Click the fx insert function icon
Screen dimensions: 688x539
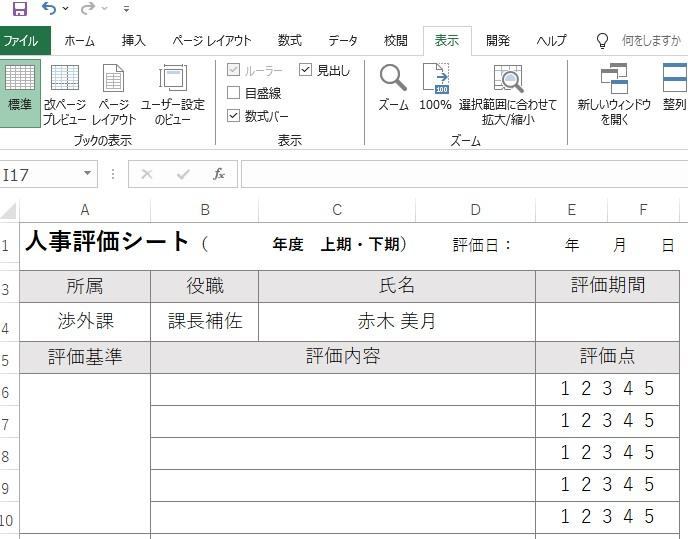coord(219,174)
